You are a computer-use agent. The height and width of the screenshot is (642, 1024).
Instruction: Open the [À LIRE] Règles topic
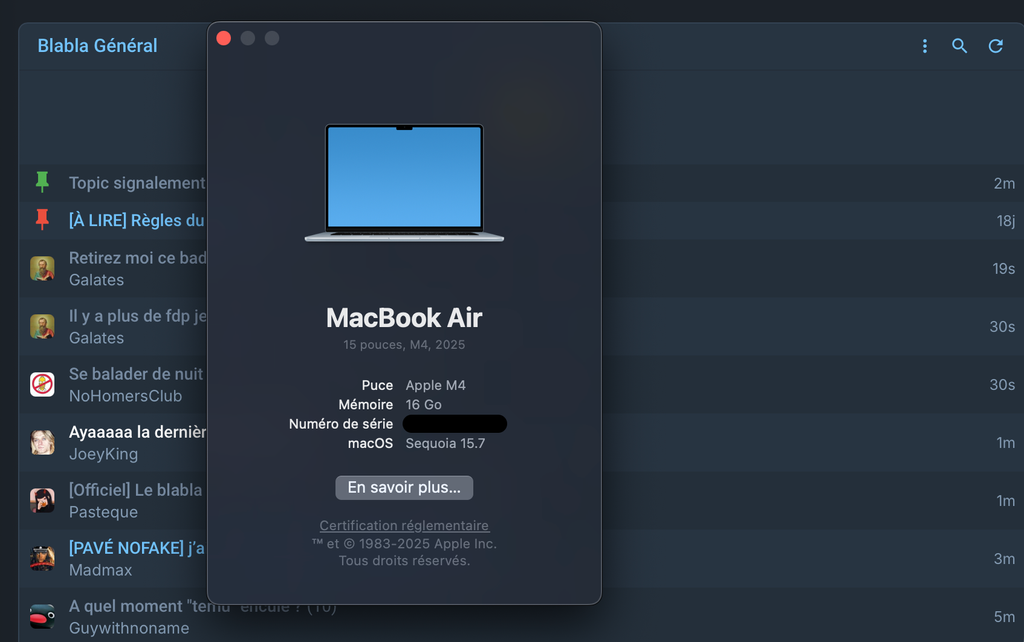136,220
